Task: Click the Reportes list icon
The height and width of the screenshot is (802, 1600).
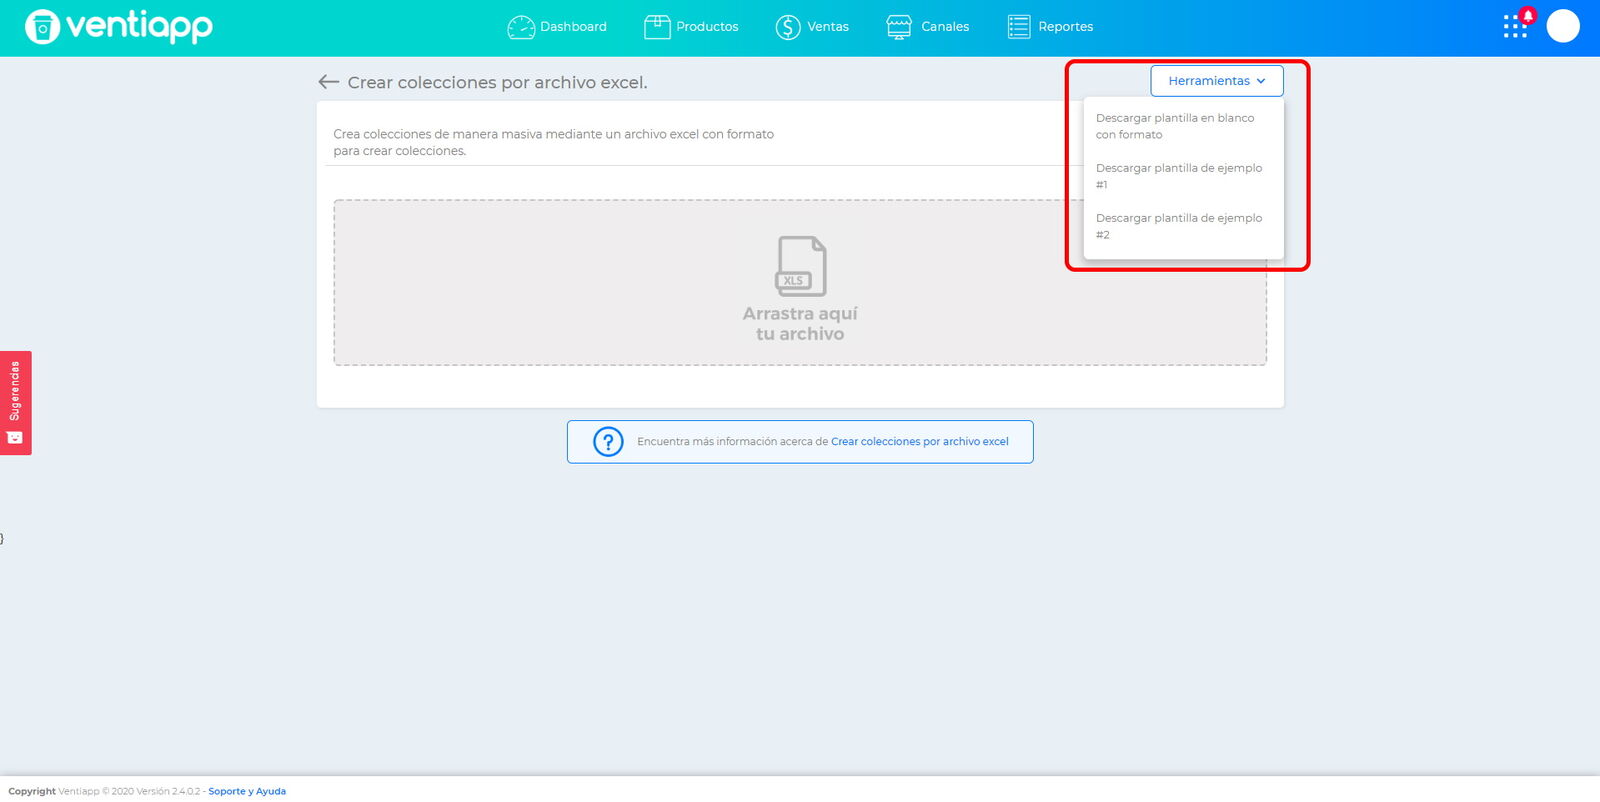Action: (x=1019, y=27)
